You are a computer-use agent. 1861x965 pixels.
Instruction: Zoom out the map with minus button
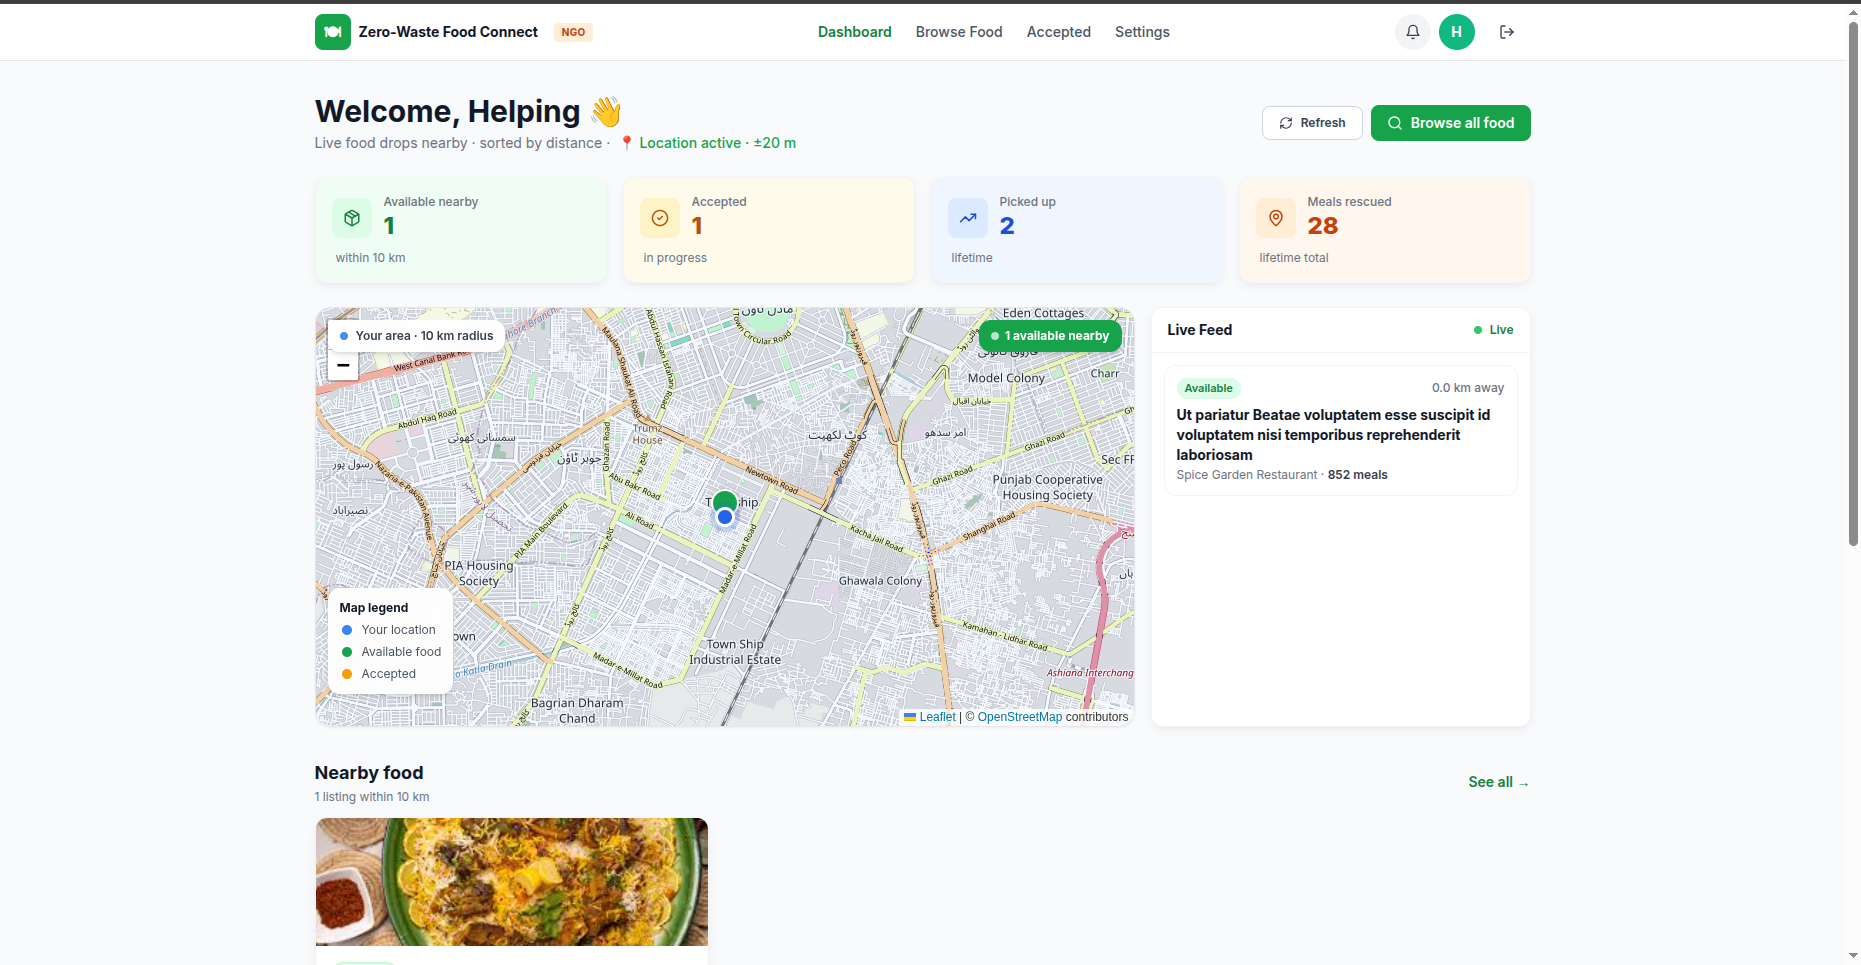pos(343,365)
